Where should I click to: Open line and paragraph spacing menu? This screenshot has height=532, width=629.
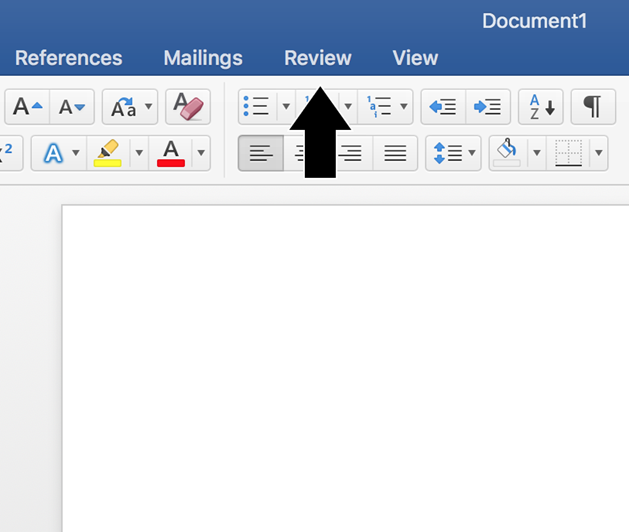[453, 153]
